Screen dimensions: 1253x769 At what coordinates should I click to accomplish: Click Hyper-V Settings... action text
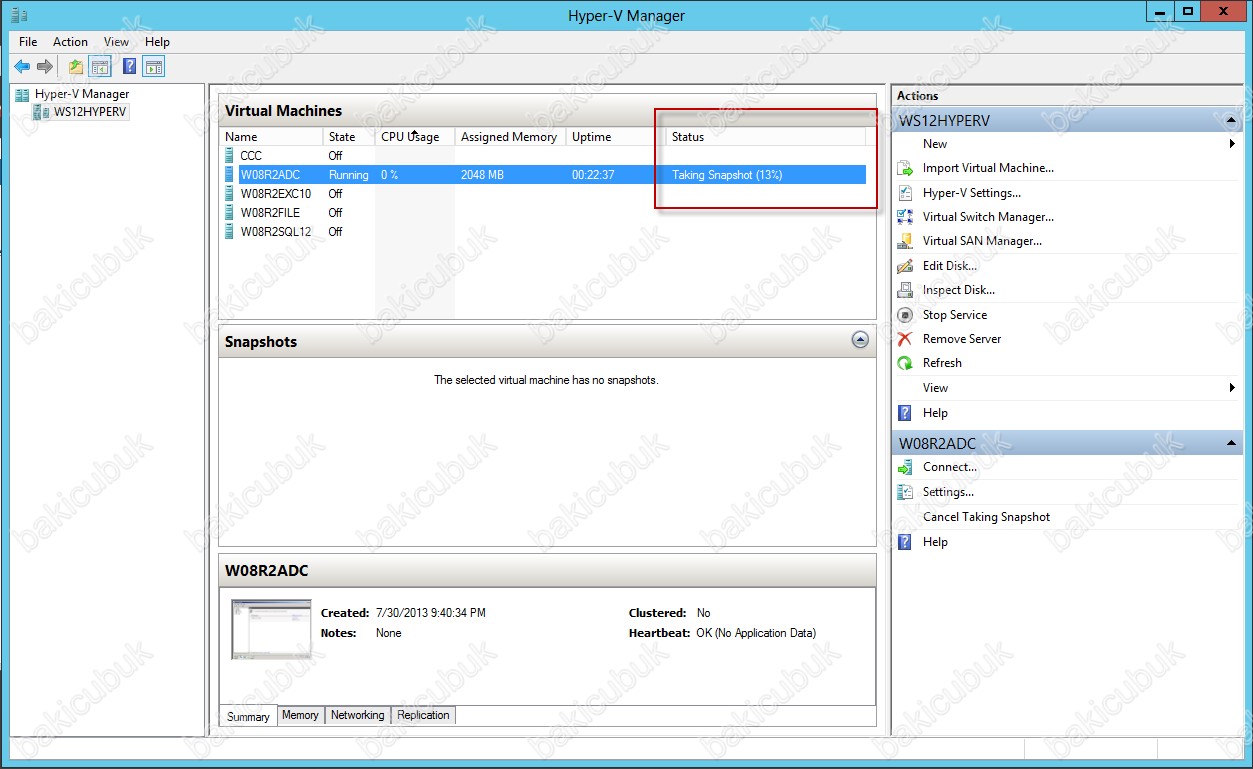pos(972,193)
